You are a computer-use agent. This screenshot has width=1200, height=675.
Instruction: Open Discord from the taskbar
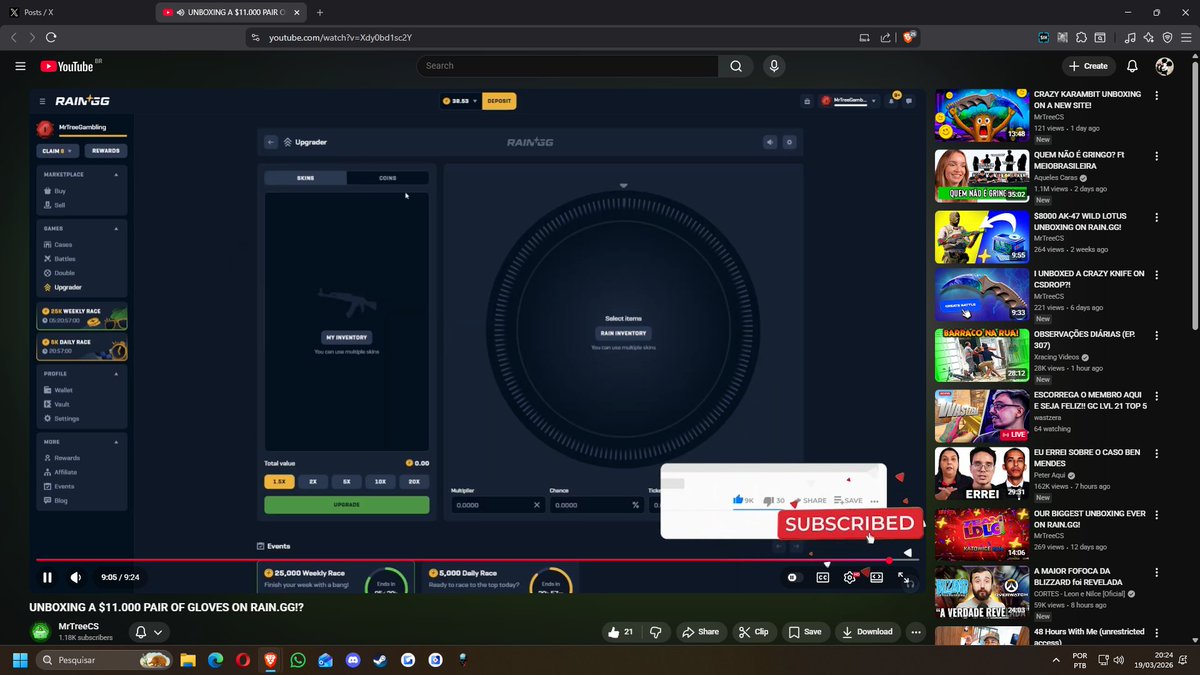pyautogui.click(x=353, y=660)
